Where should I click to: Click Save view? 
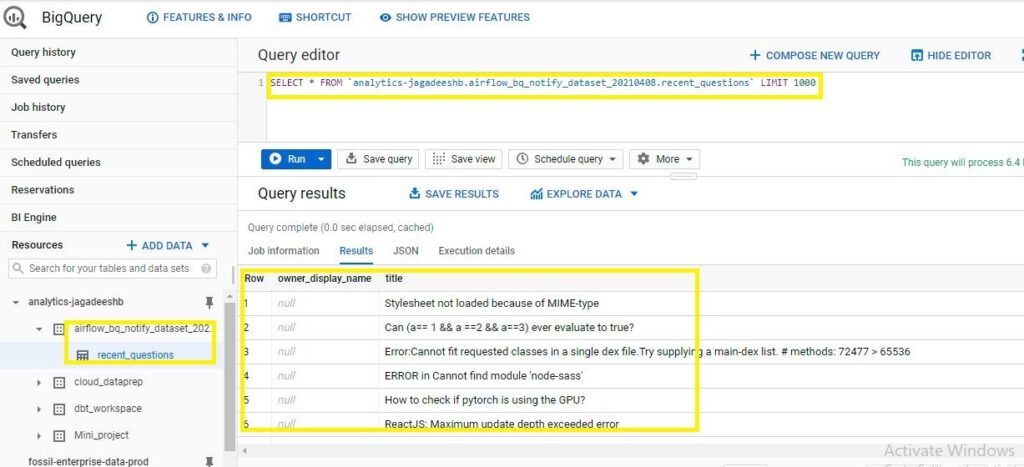click(x=464, y=159)
